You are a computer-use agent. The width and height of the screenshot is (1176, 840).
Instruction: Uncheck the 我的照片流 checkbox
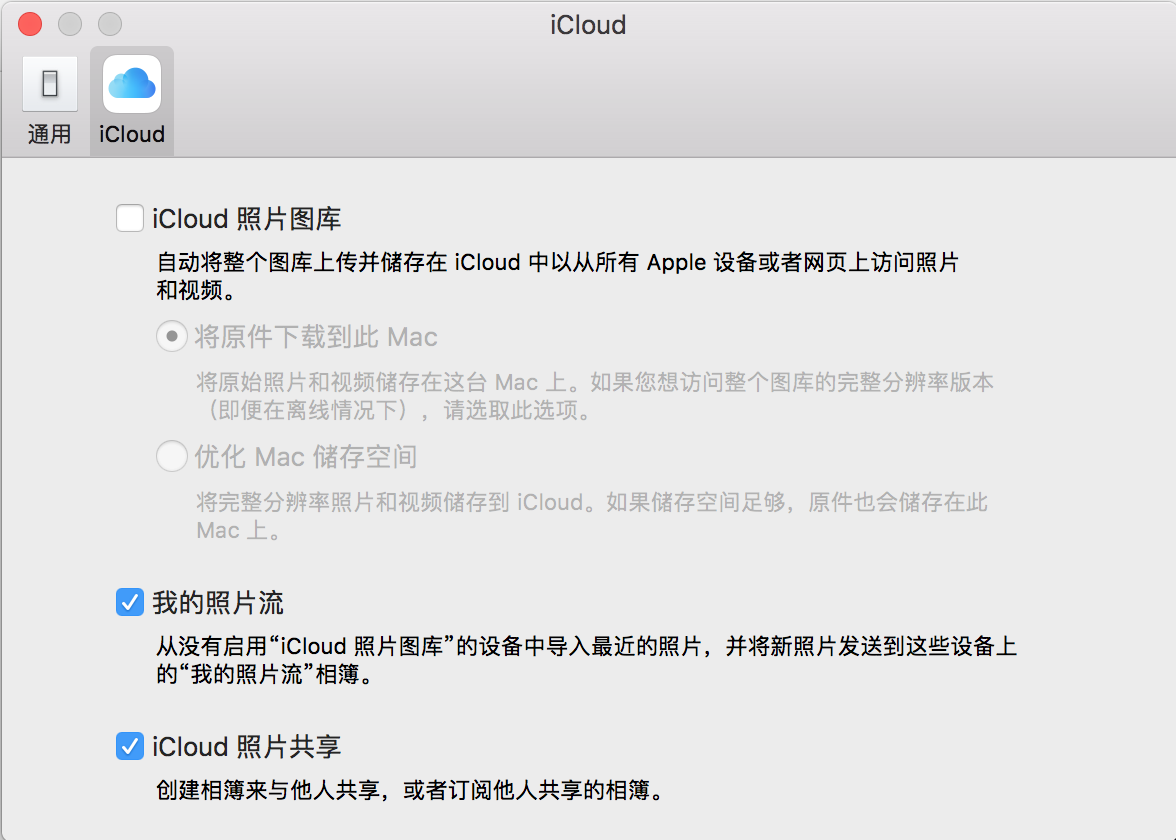pos(130,602)
